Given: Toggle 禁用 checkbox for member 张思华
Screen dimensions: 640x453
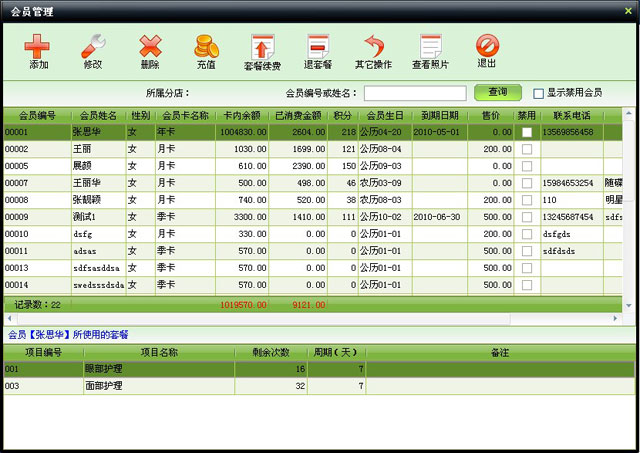Looking at the screenshot, I should coord(527,132).
